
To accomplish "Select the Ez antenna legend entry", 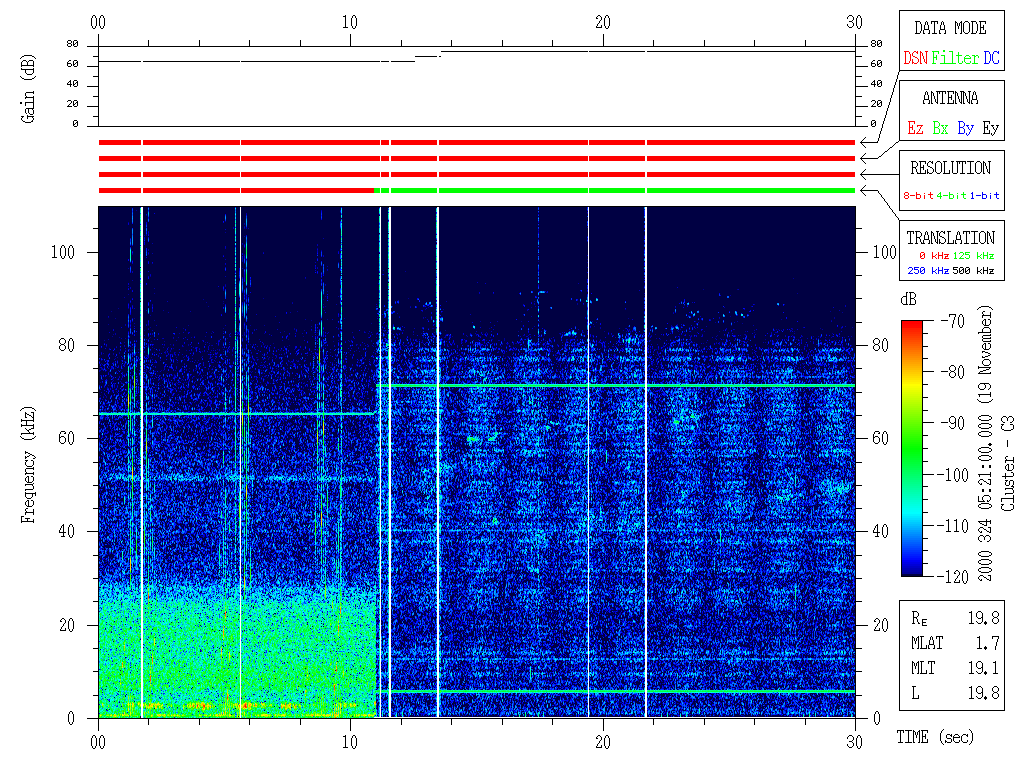I will pos(915,129).
